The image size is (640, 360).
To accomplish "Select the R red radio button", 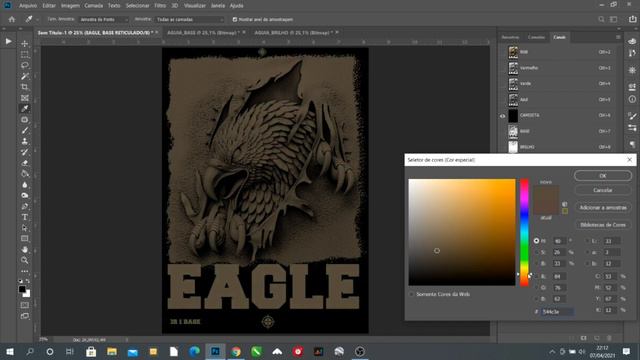I will click(x=536, y=276).
